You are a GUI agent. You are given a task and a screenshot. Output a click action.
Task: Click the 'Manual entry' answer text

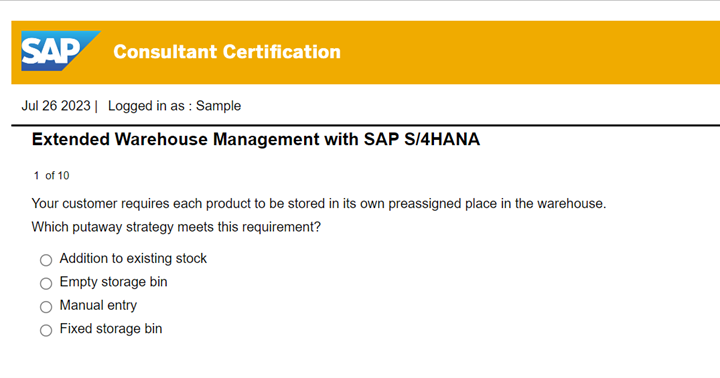(x=98, y=305)
